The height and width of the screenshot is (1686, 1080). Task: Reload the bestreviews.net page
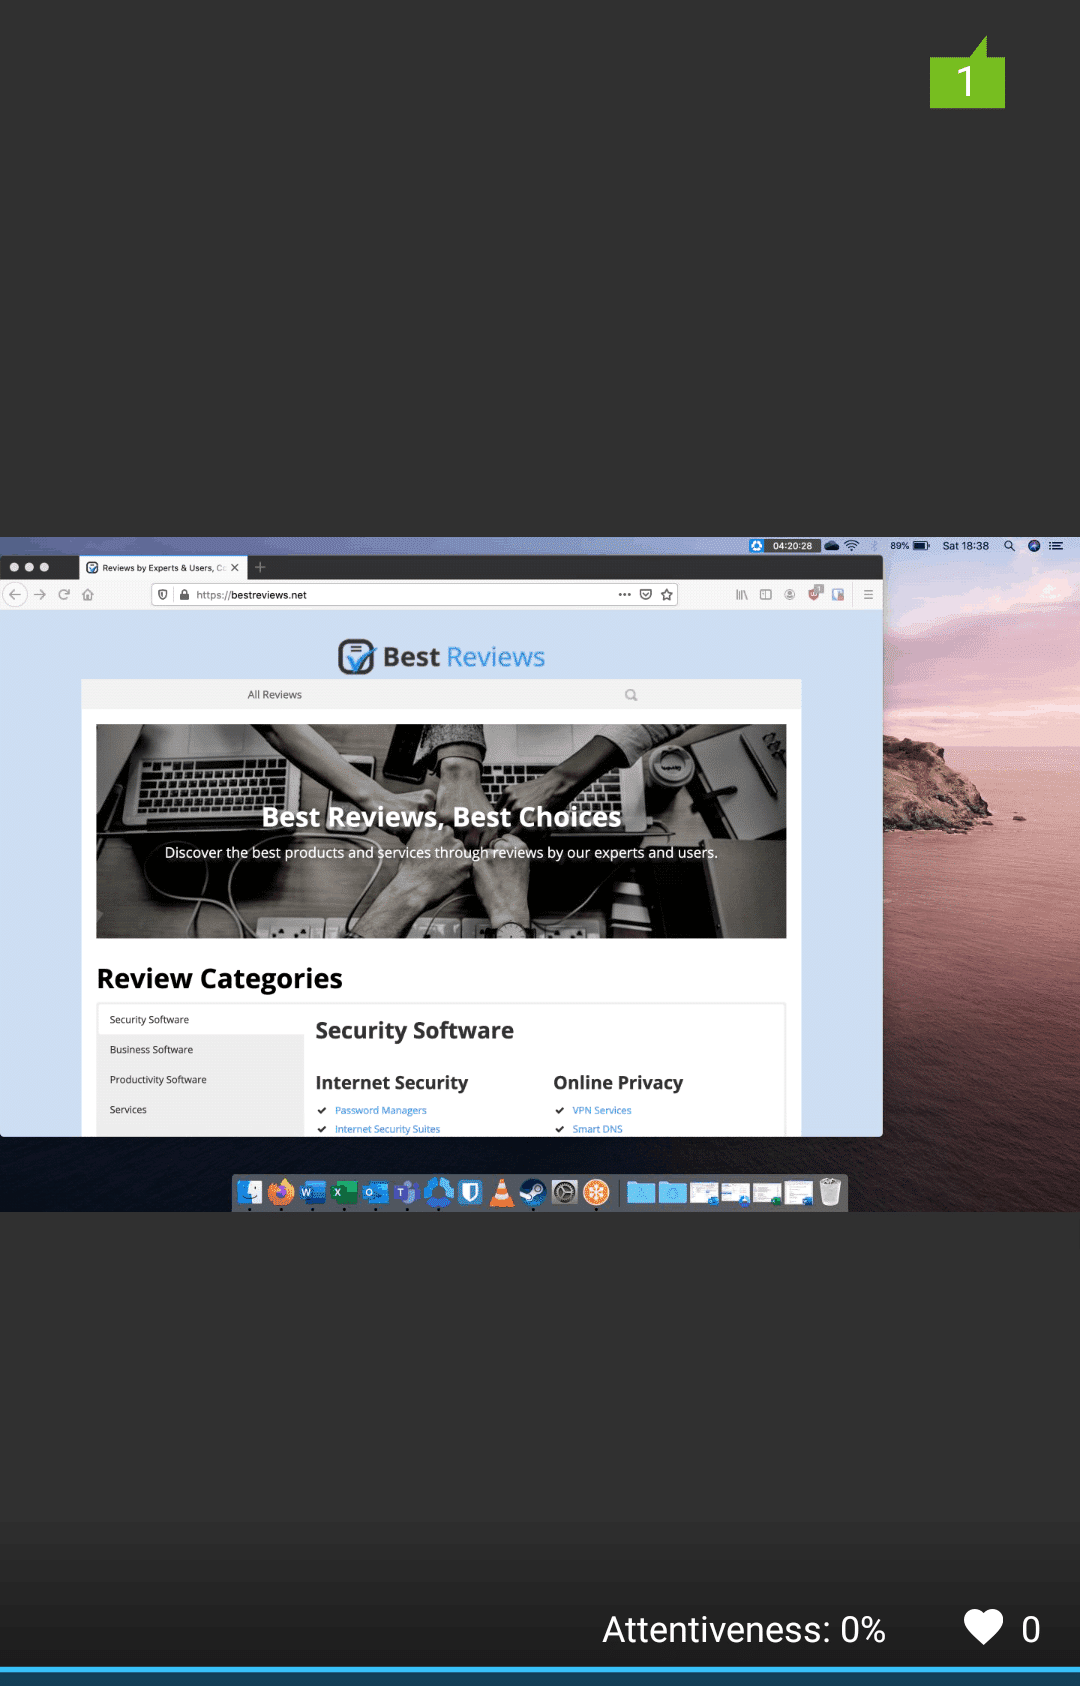(x=64, y=594)
